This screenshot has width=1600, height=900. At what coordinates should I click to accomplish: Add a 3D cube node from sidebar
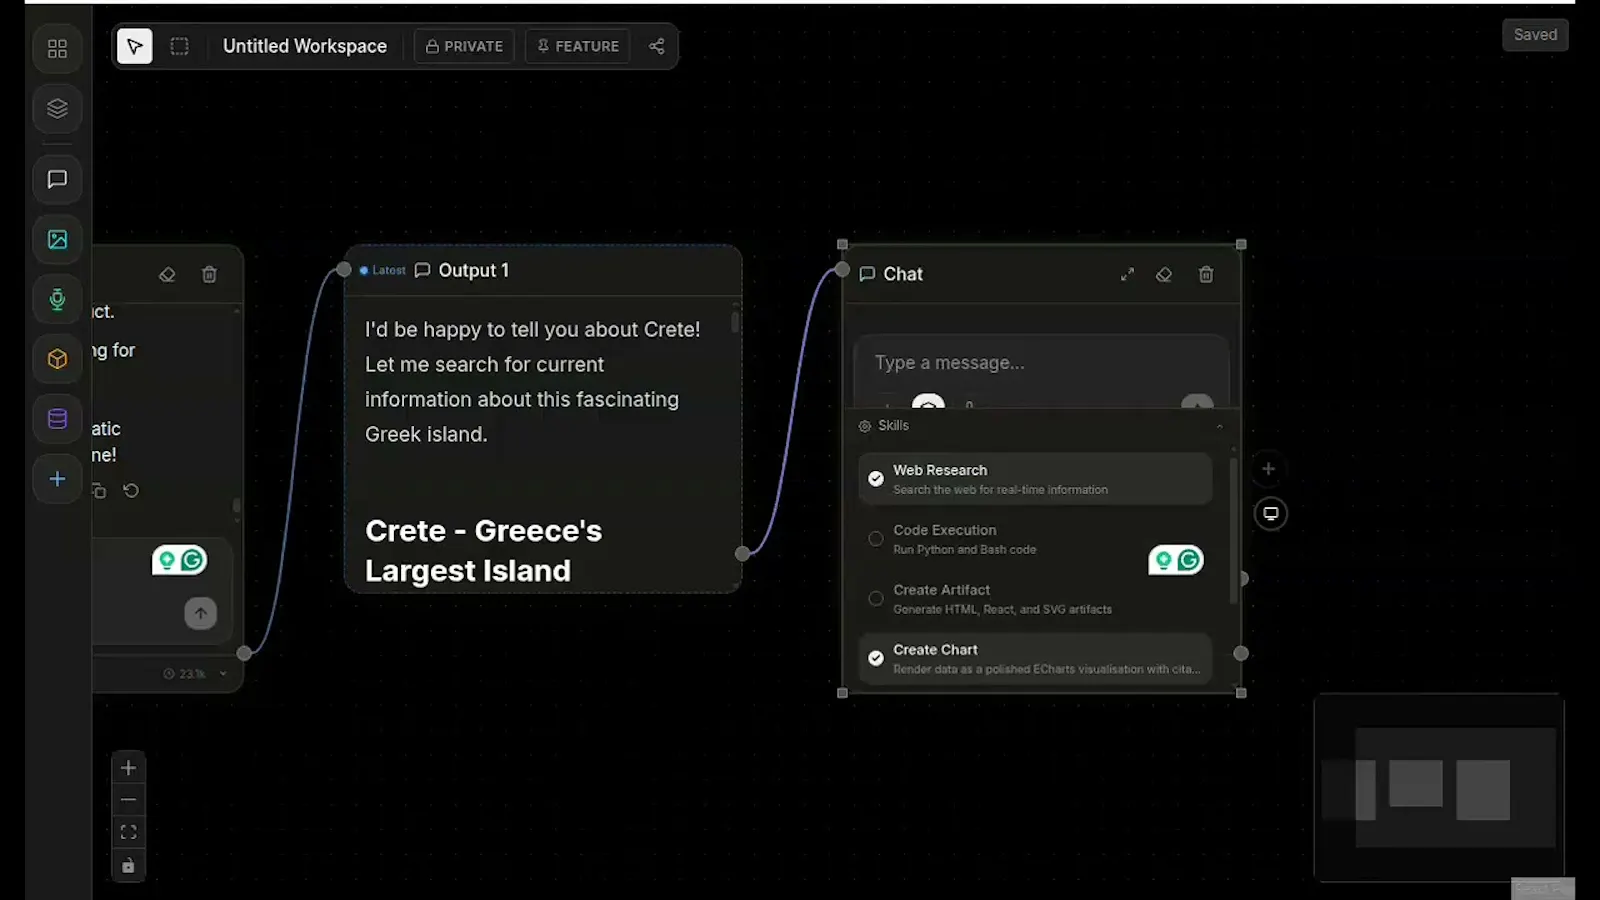coord(57,359)
